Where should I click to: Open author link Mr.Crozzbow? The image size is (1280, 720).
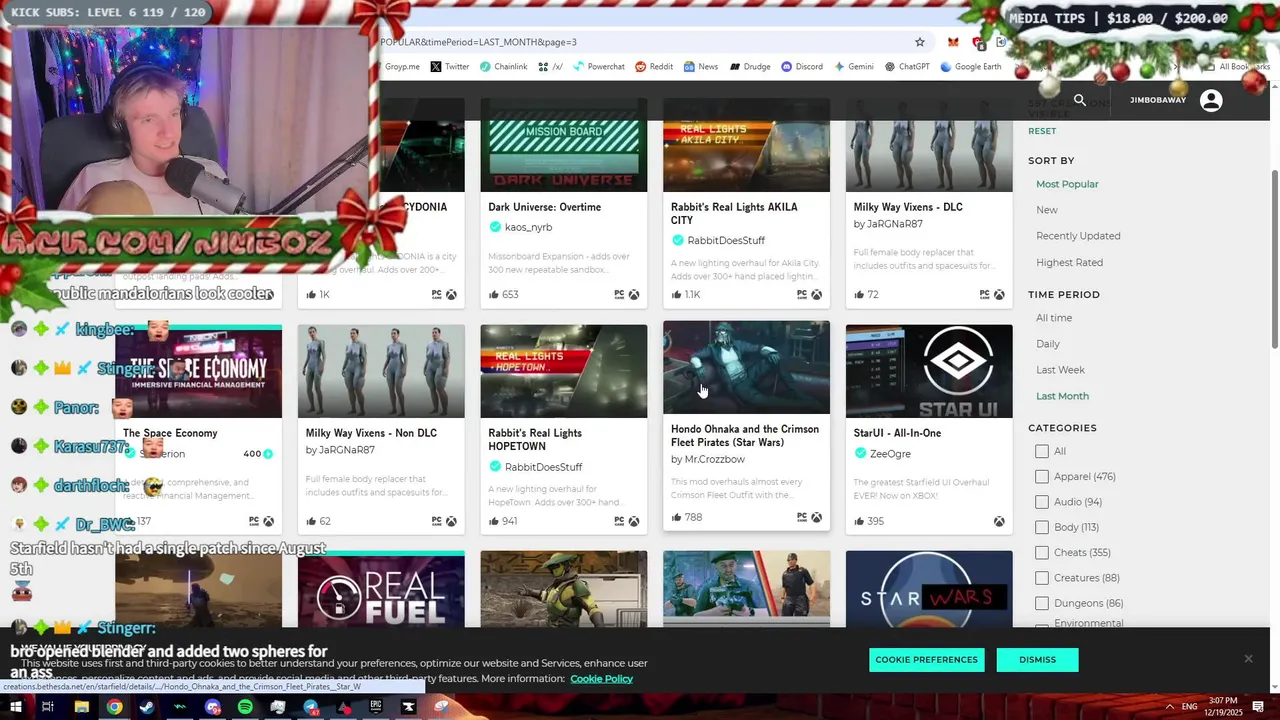714,459
